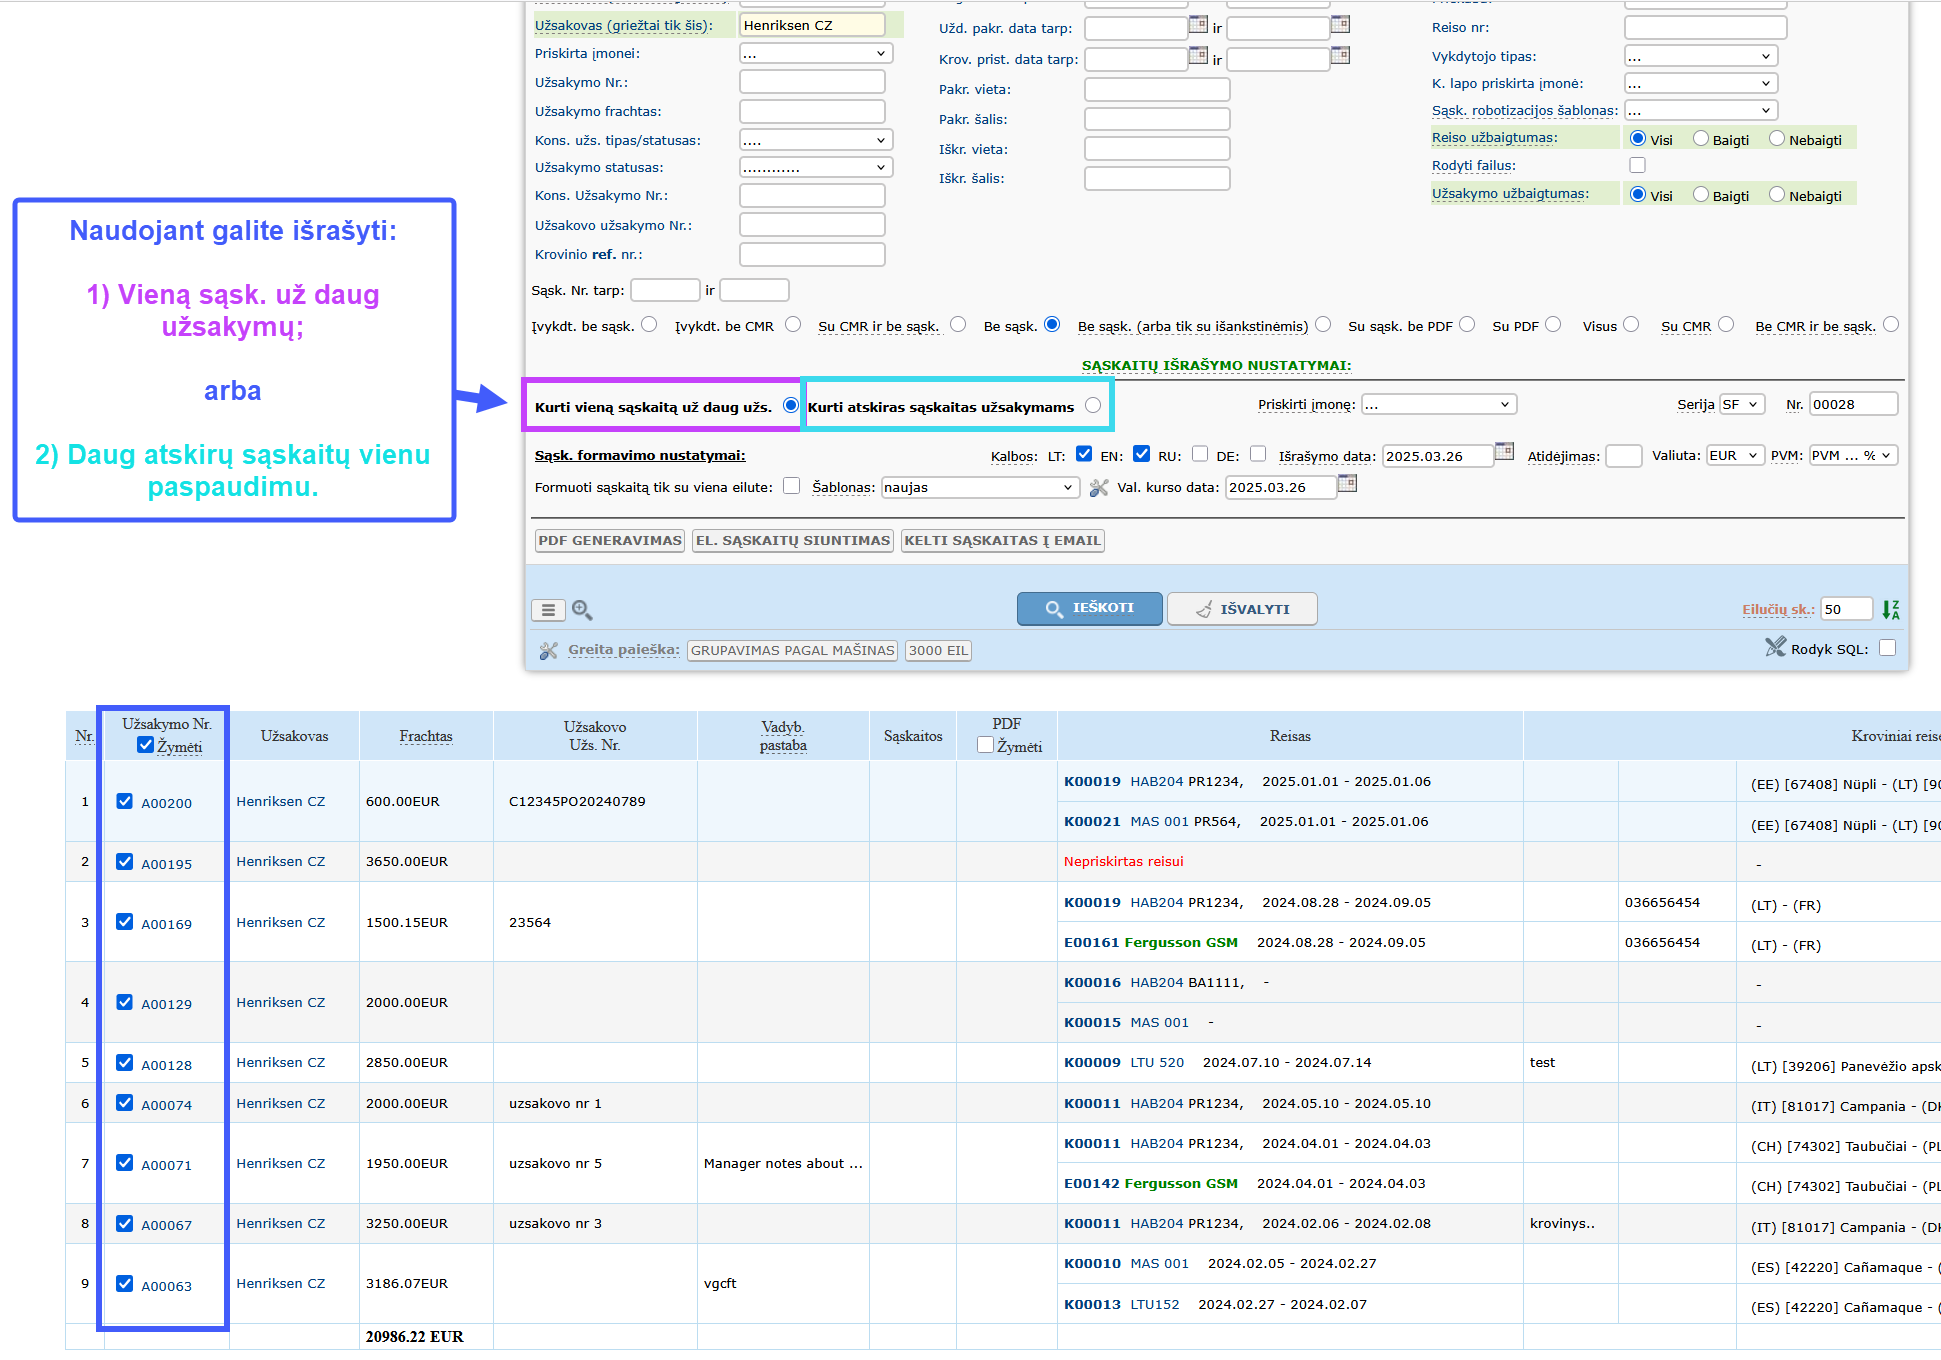Click the invoice Nr. 00028 field

(x=1853, y=405)
